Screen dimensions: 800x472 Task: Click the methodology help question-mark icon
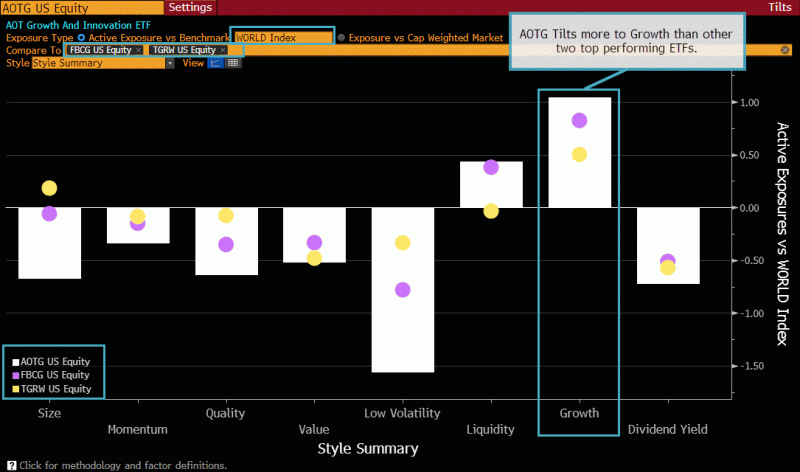(x=11, y=465)
